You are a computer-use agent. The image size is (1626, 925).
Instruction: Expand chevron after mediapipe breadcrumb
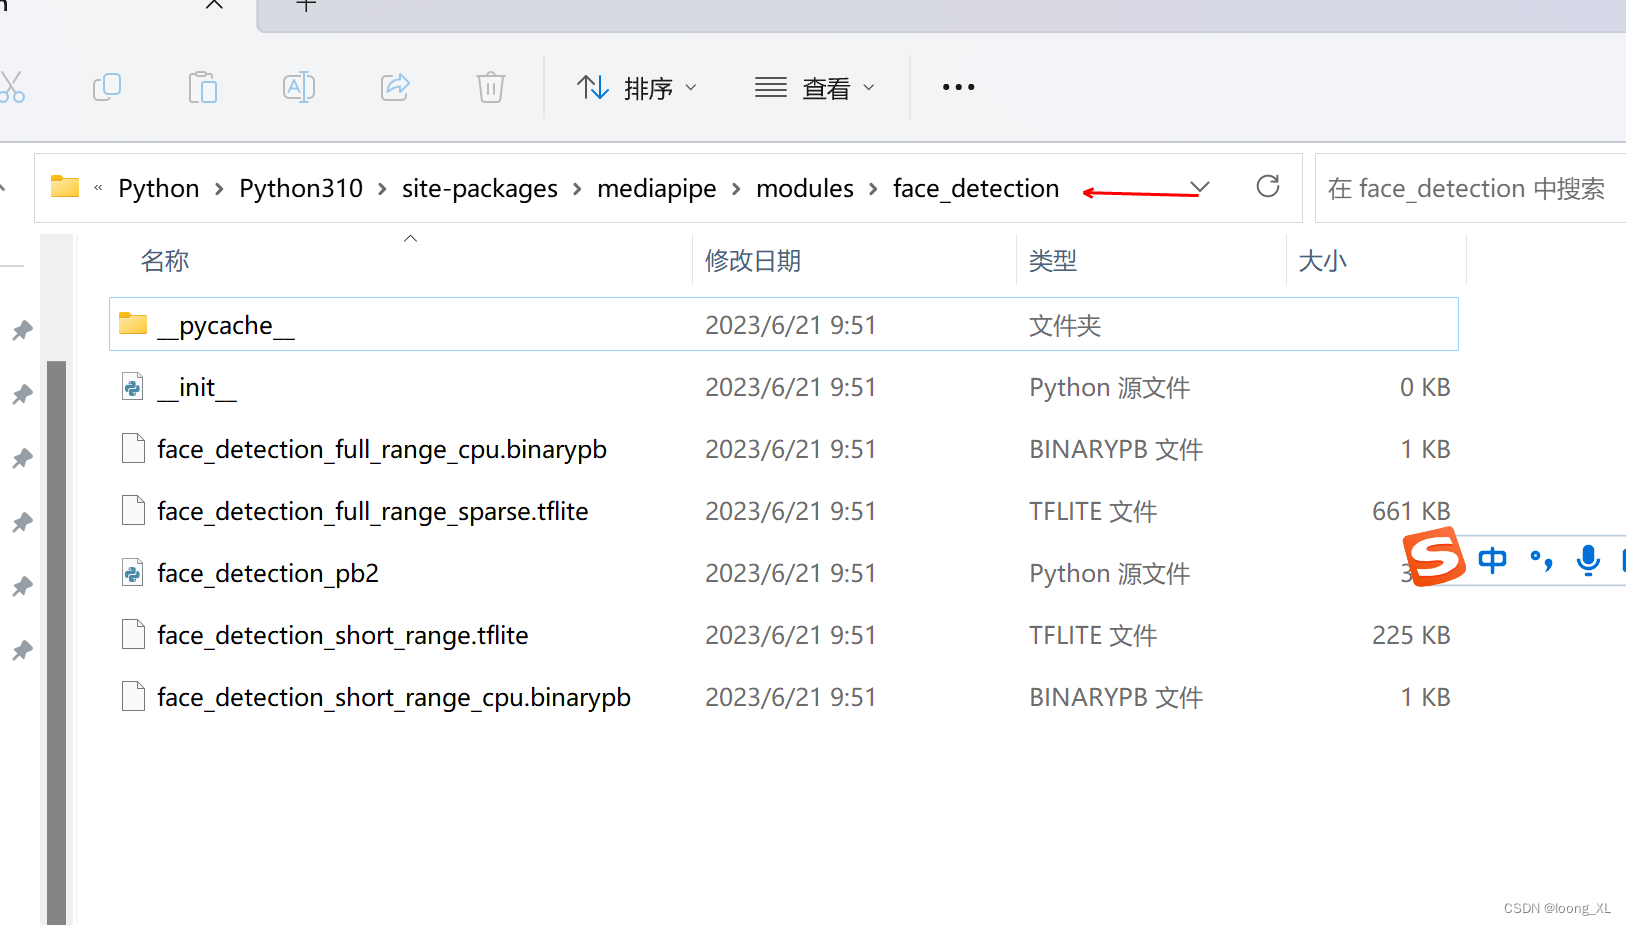736,188
